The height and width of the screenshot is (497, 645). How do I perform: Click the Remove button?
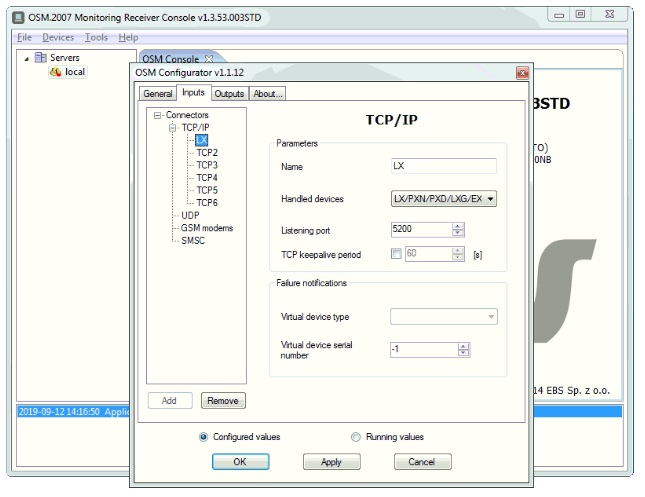(x=223, y=401)
